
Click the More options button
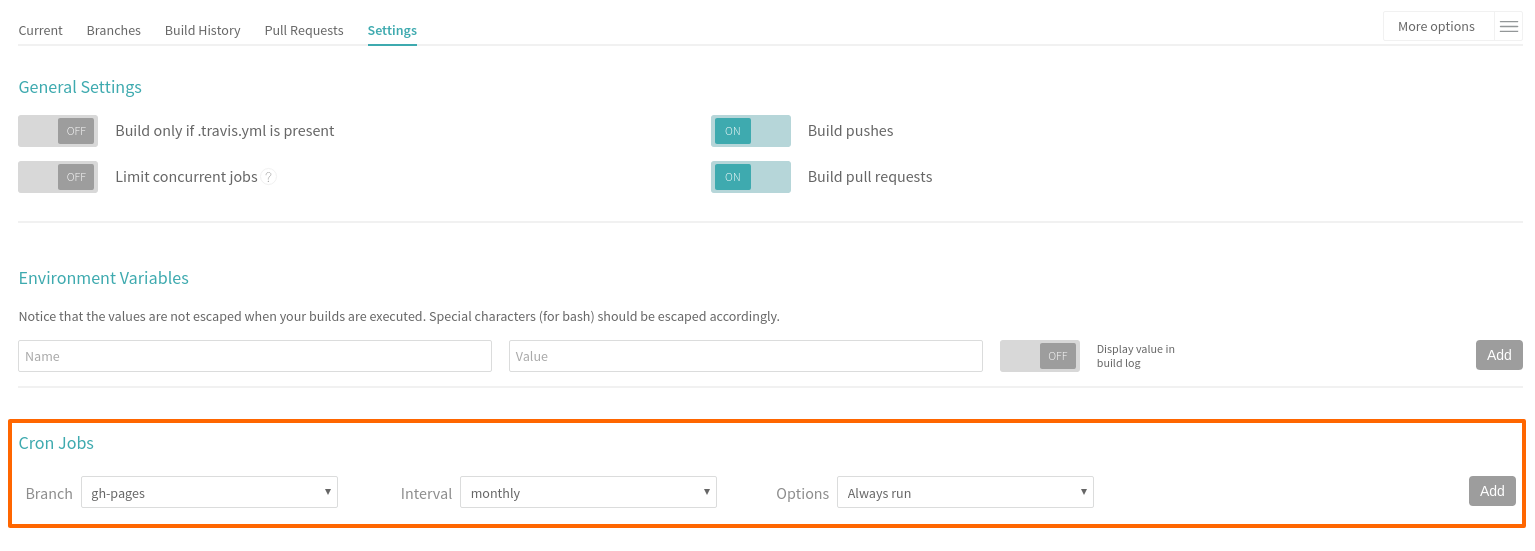[x=1436, y=26]
